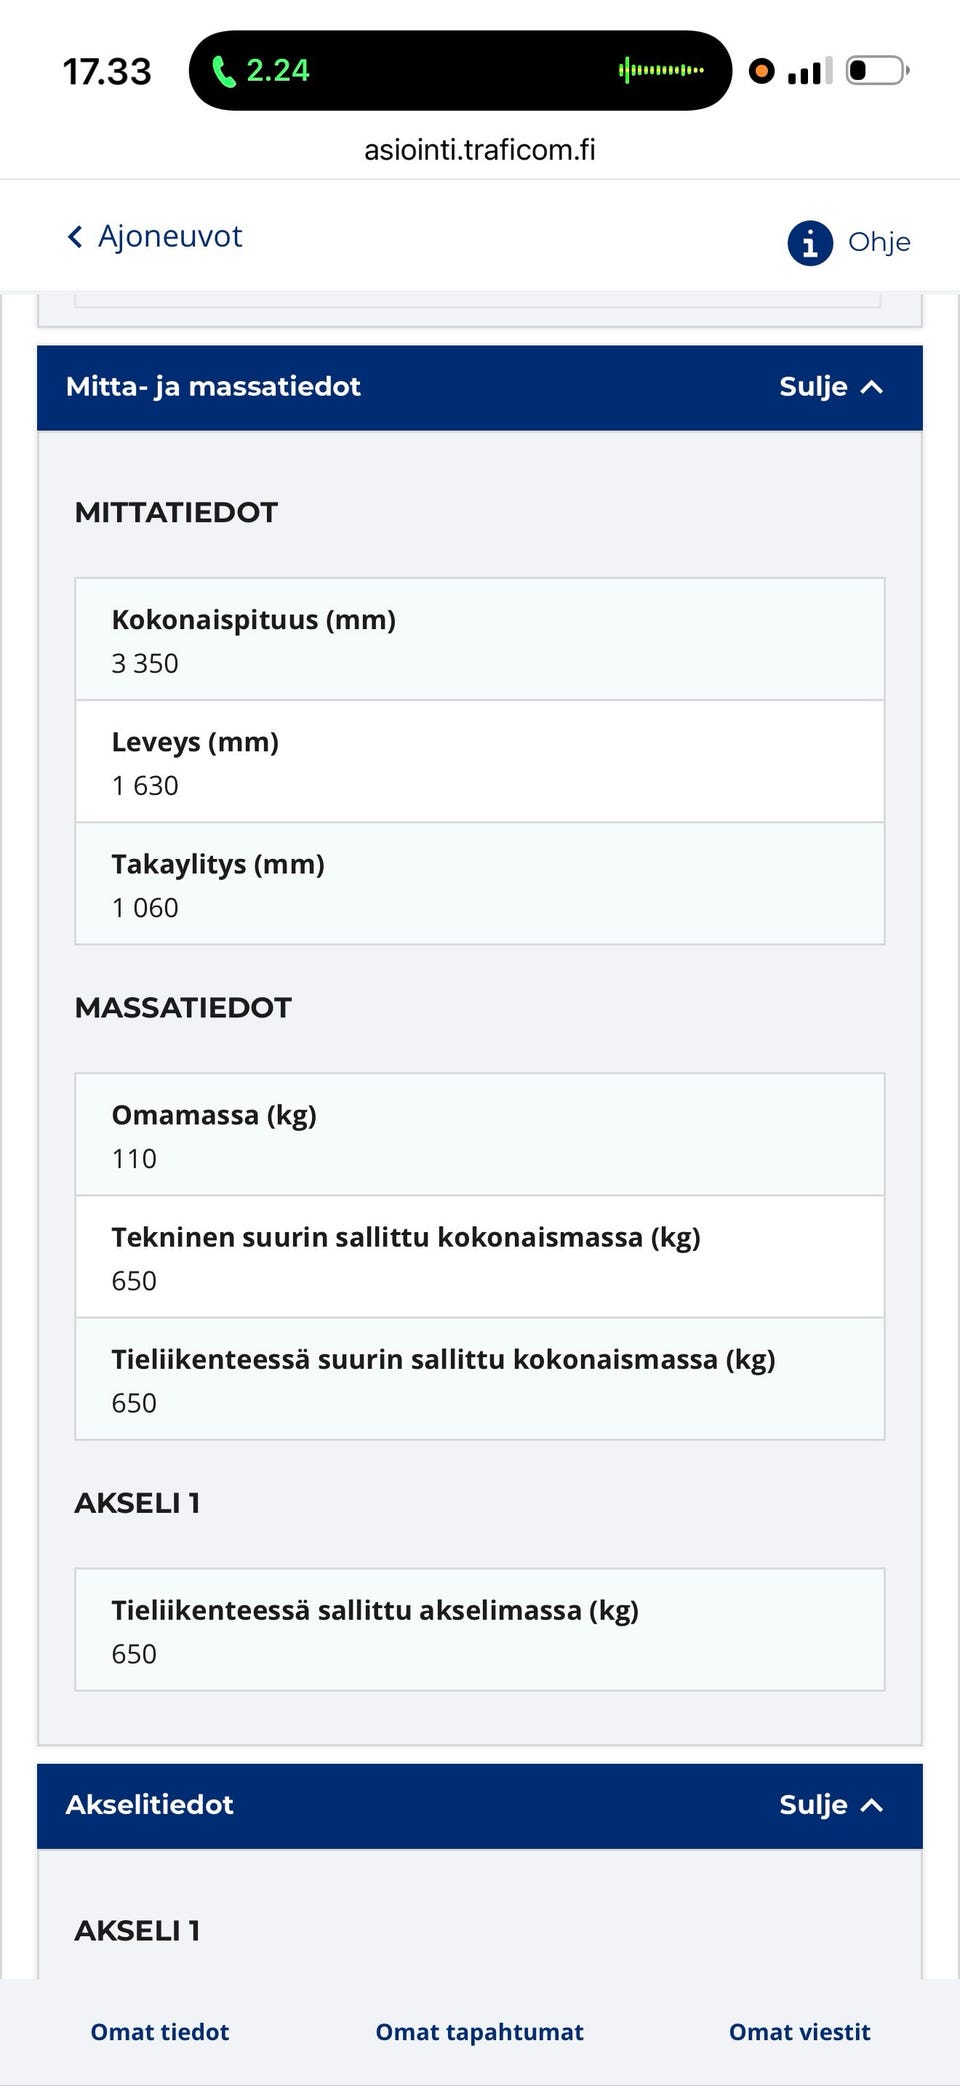The height and width of the screenshot is (2086, 960).
Task: Tap the asiointi.traficom.fi address bar
Action: point(479,150)
